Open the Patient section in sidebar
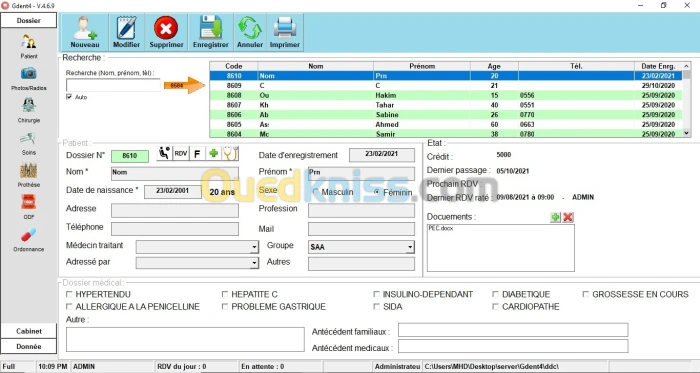Screen dimensions: 700x373 [29, 42]
